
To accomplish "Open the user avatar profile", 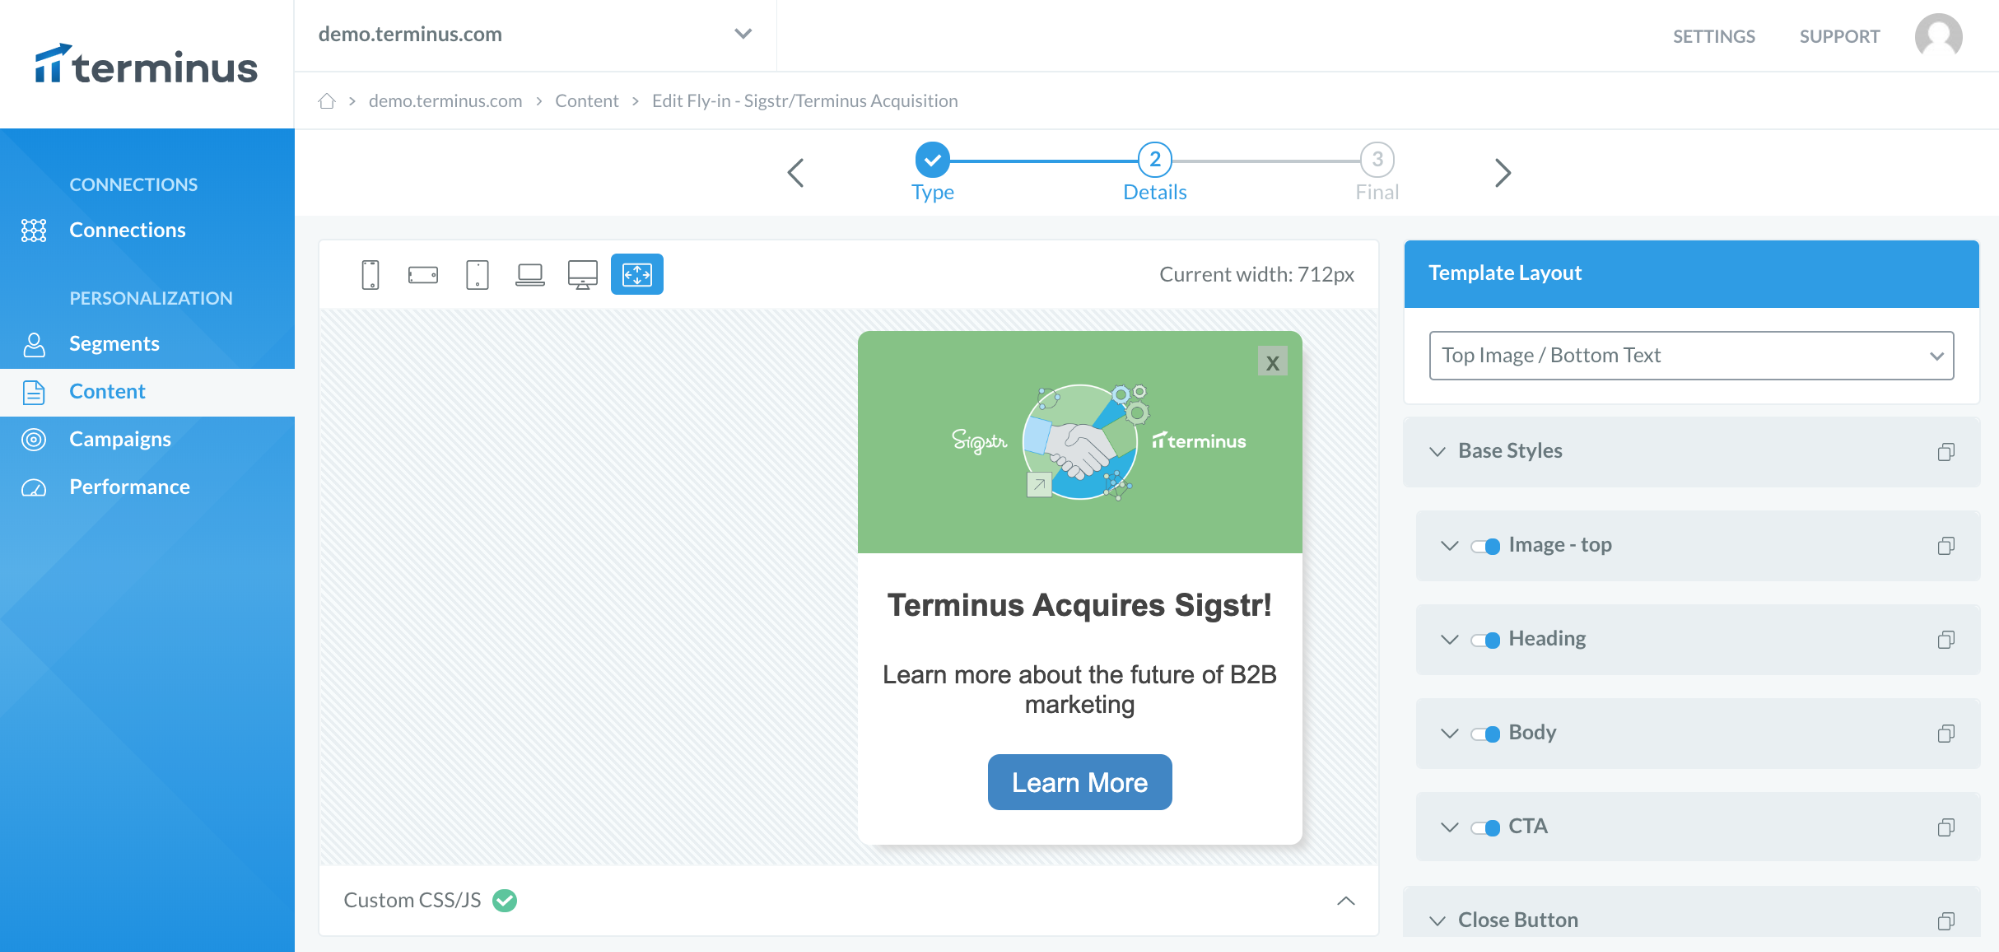I will point(1938,36).
